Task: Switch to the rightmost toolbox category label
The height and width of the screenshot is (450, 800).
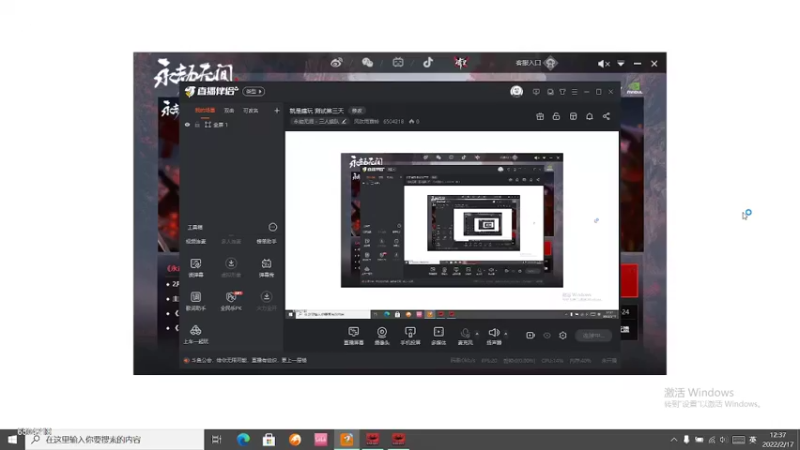Action: 266,241
